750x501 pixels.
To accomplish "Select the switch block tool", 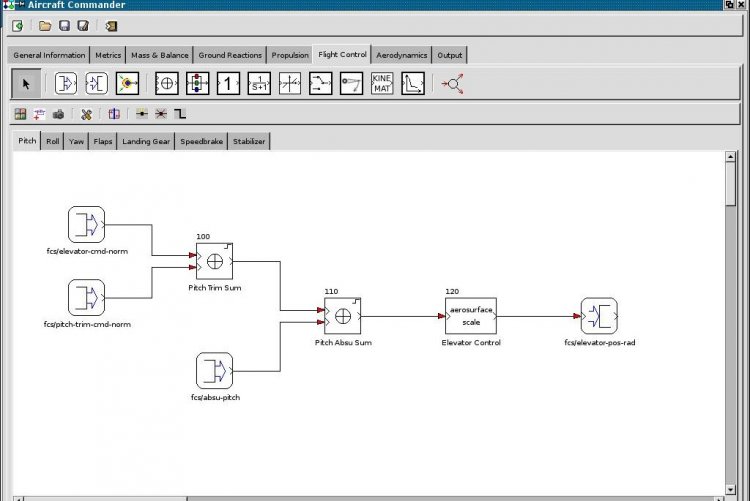I will tap(320, 84).
